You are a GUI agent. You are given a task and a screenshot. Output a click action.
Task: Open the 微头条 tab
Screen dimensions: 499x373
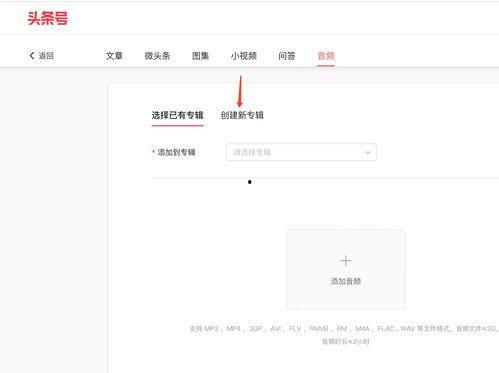(157, 56)
